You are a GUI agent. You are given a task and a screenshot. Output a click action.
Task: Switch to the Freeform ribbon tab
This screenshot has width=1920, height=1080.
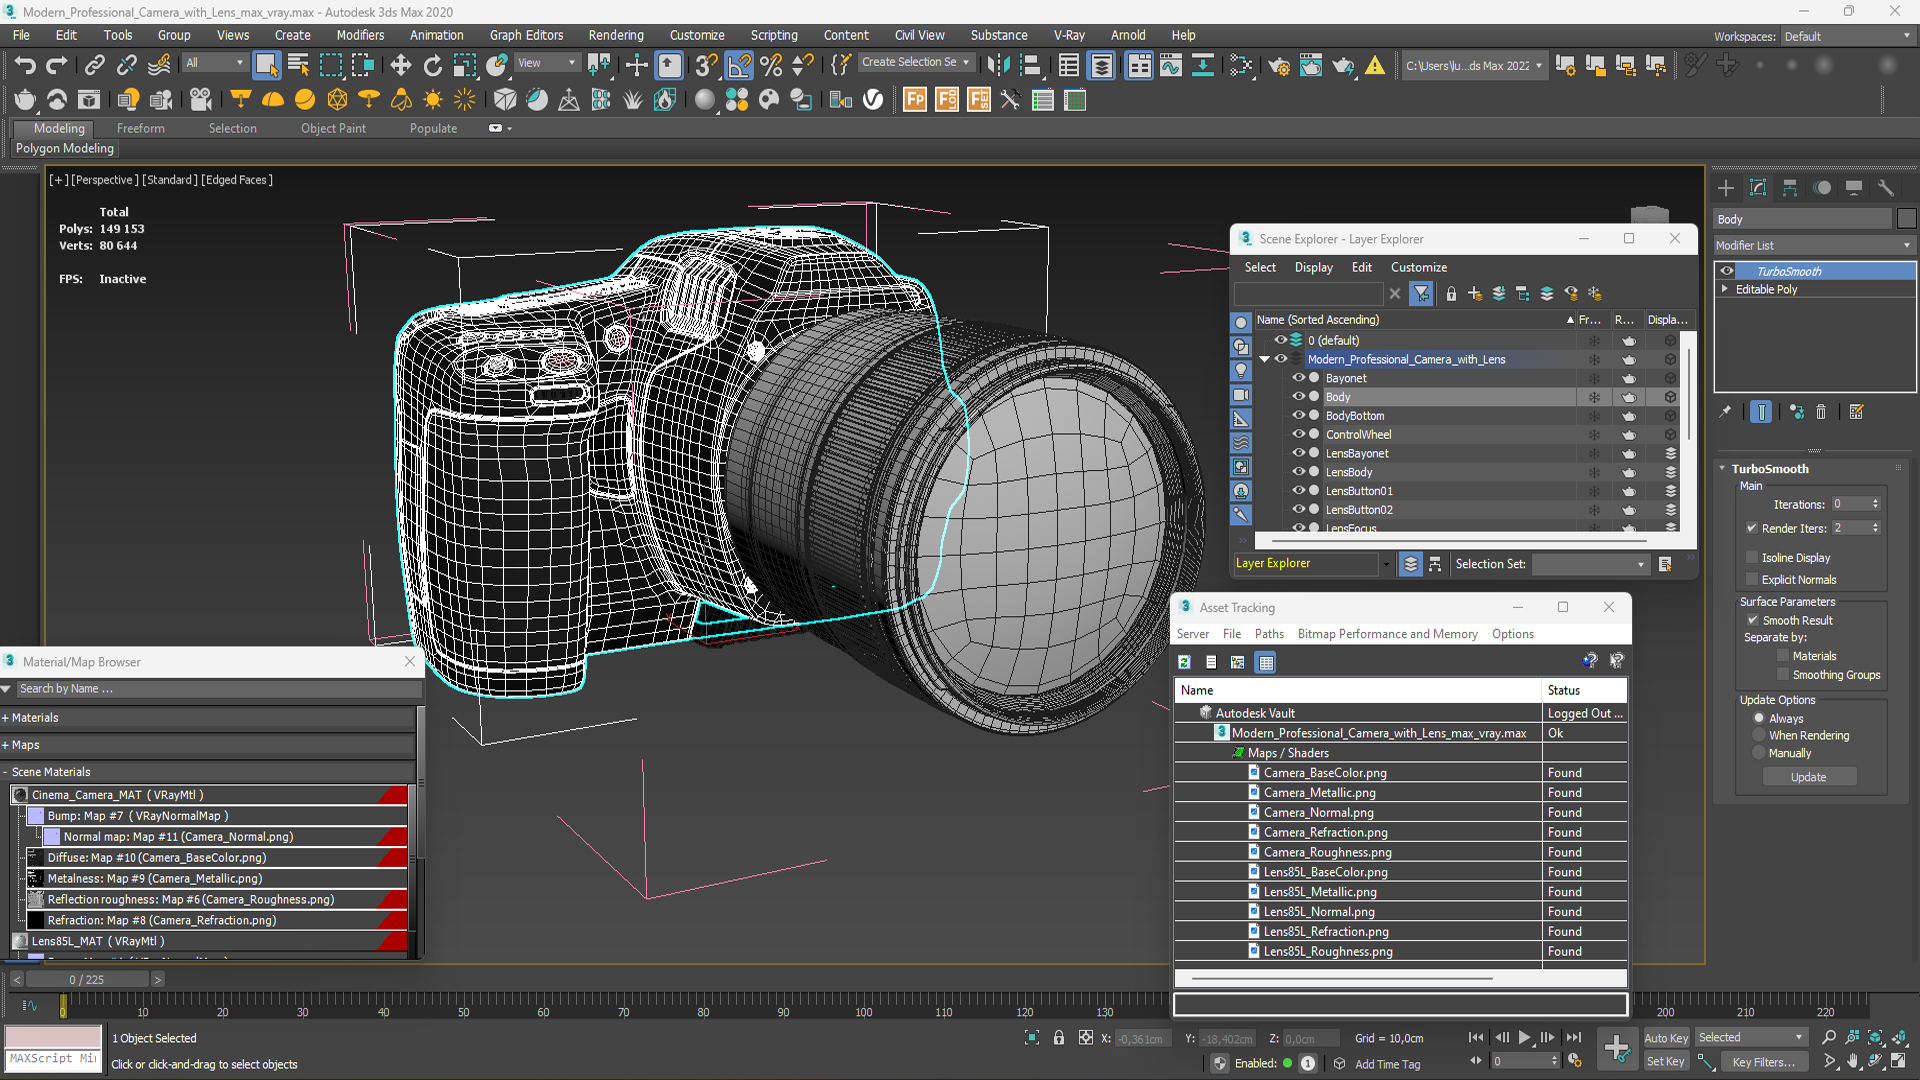click(140, 128)
